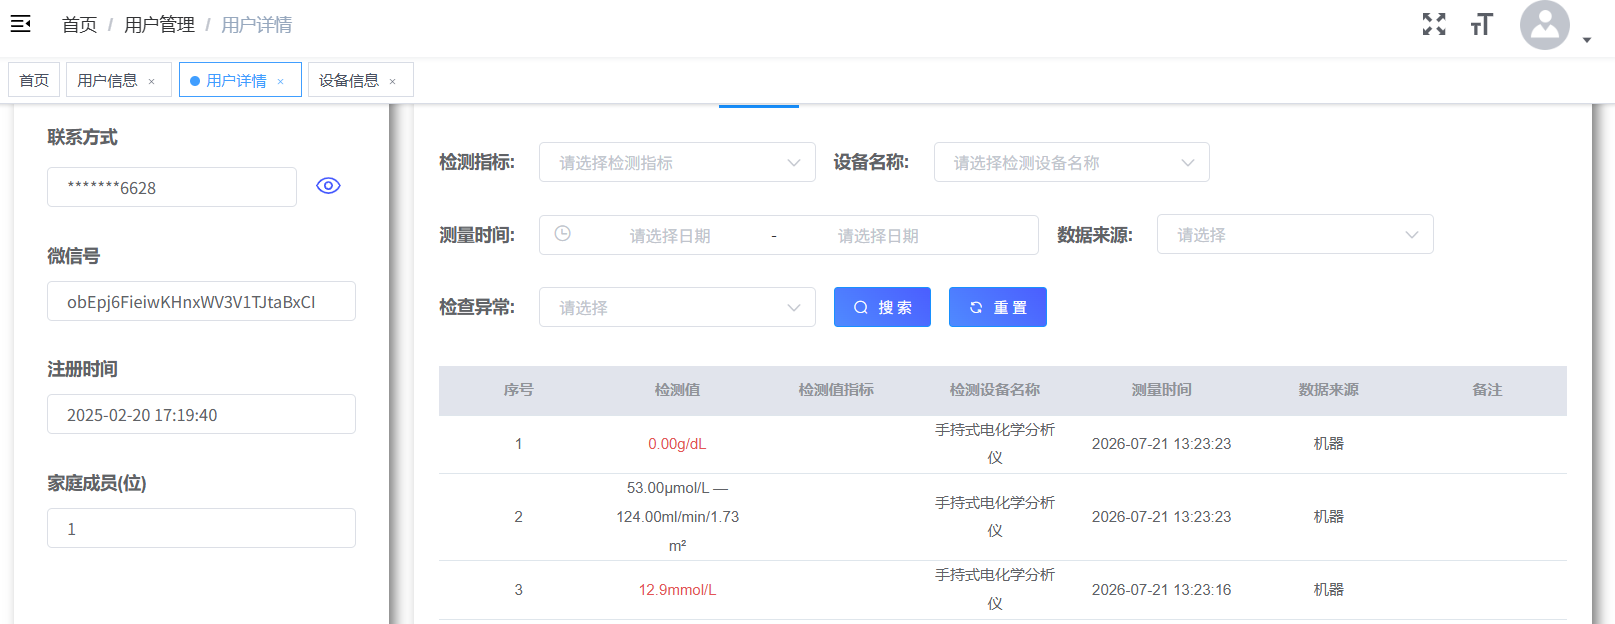This screenshot has width=1615, height=624.
Task: Click 机器 in row 3
Action: click(x=1328, y=590)
